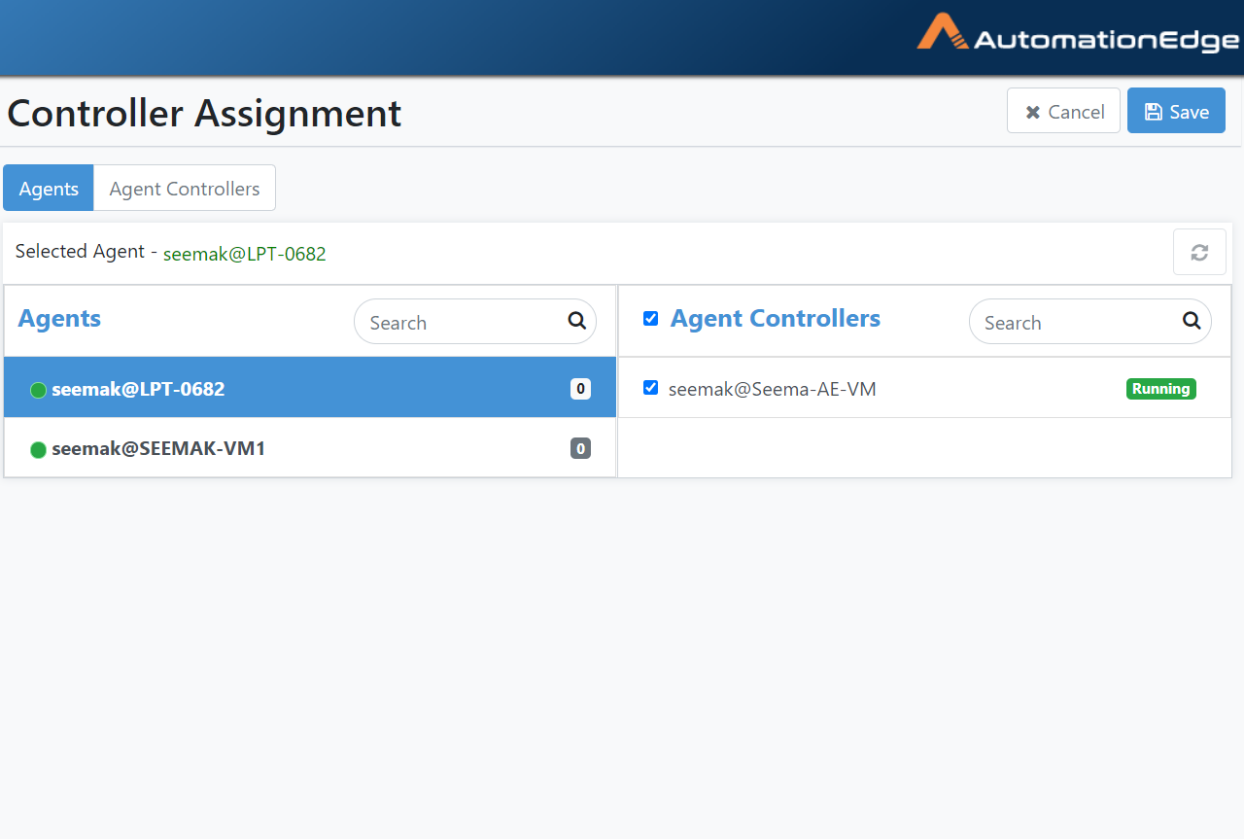Screen dimensions: 1244x839
Task: Switch to the Agent Controllers tab
Action: [184, 189]
